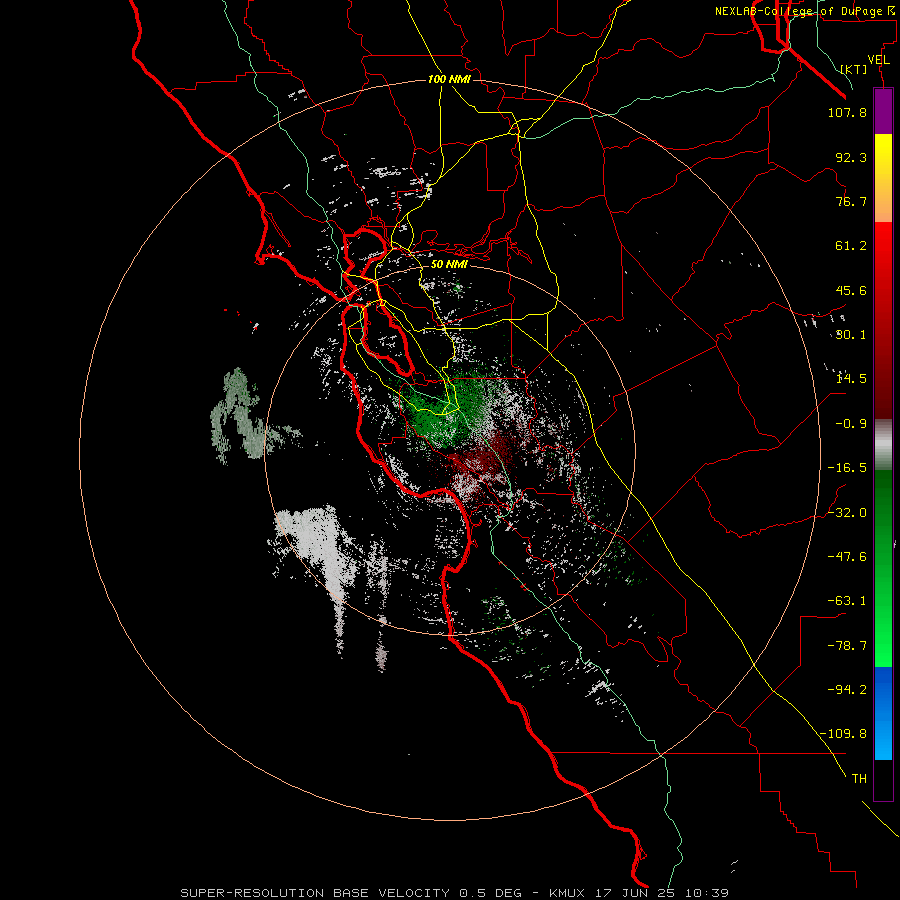Click the Super-Resolution Base Velocity caption

(454, 893)
